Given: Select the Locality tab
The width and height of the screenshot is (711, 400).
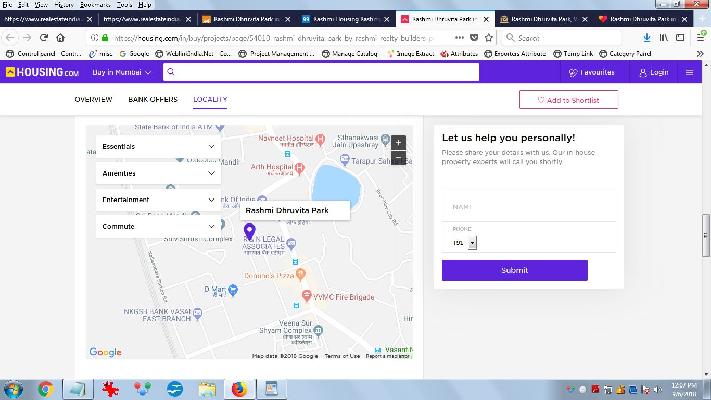Looking at the screenshot, I should [210, 99].
